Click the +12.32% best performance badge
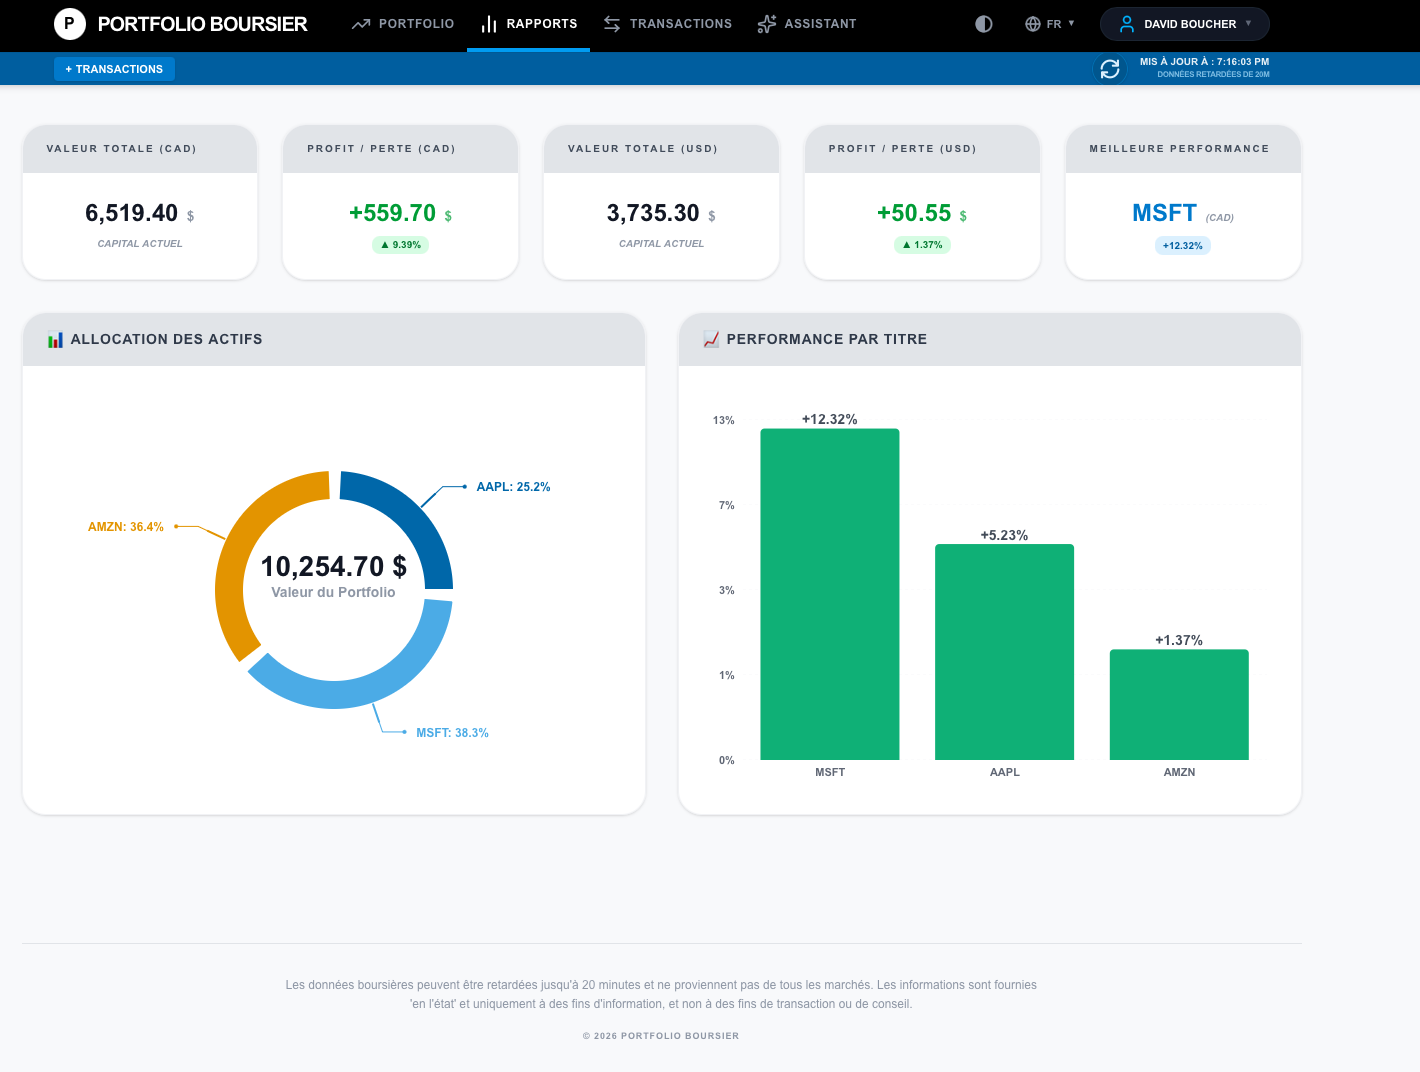Screen dimensions: 1420x1072 tap(1182, 246)
